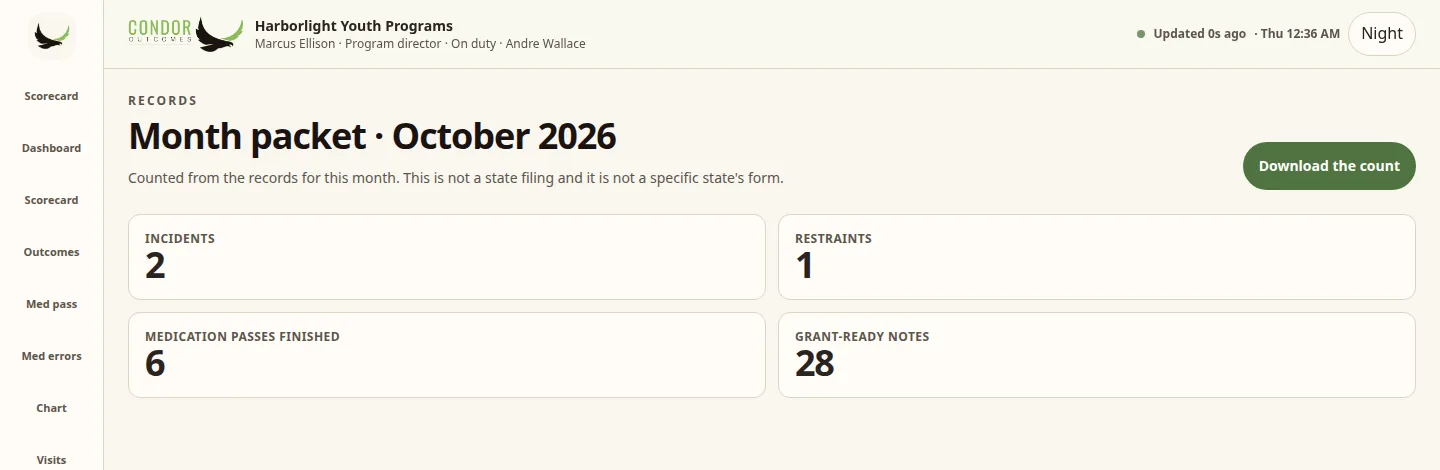
Task: Toggle the Night mode button
Action: pyautogui.click(x=1382, y=34)
